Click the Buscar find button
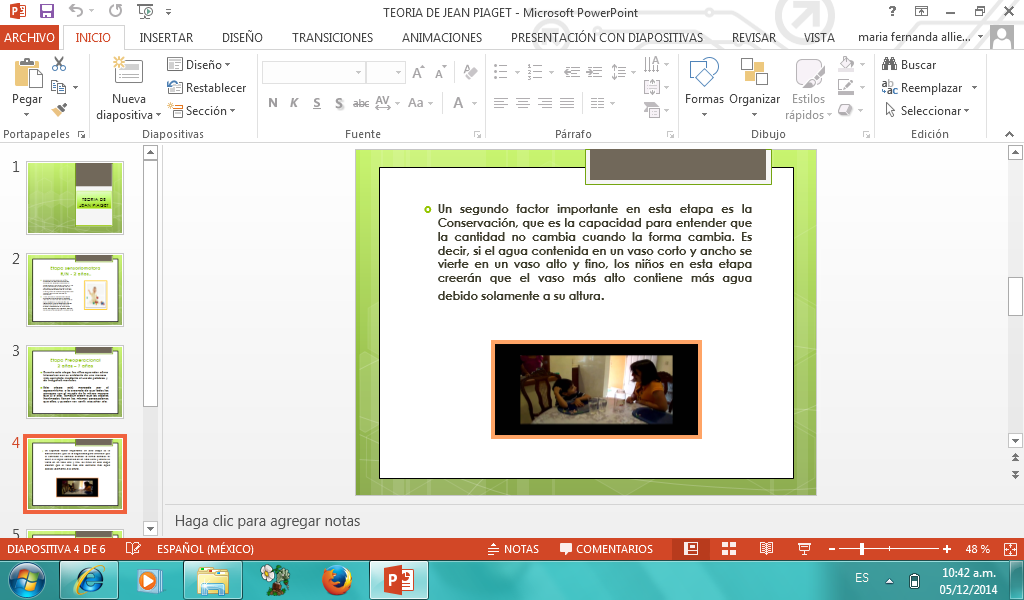Viewport: 1024px width, 600px height. pyautogui.click(x=908, y=65)
